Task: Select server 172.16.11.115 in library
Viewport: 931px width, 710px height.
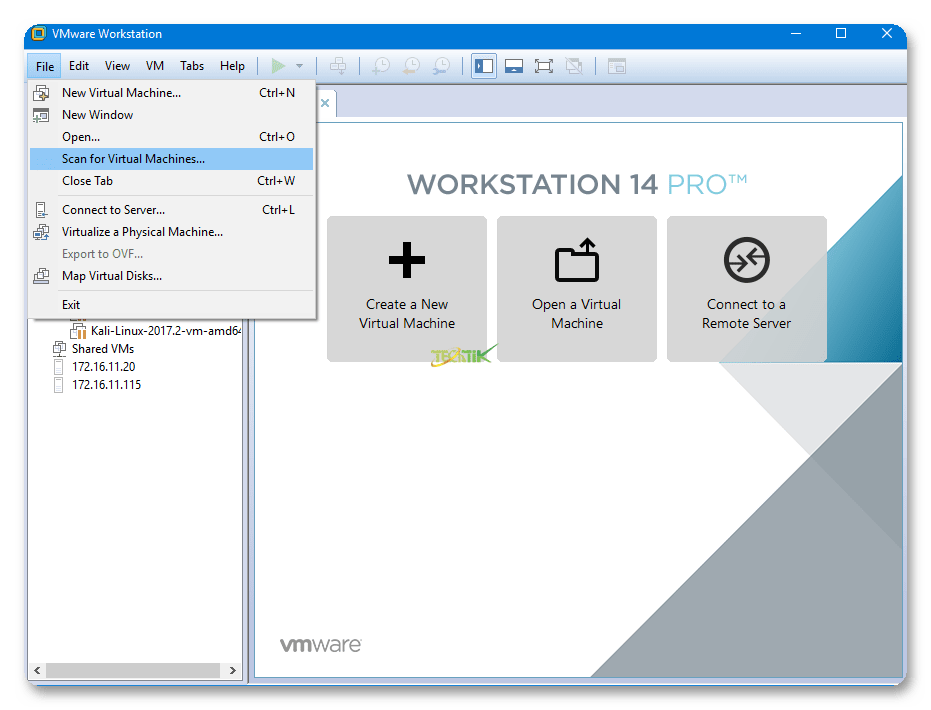Action: tap(106, 385)
